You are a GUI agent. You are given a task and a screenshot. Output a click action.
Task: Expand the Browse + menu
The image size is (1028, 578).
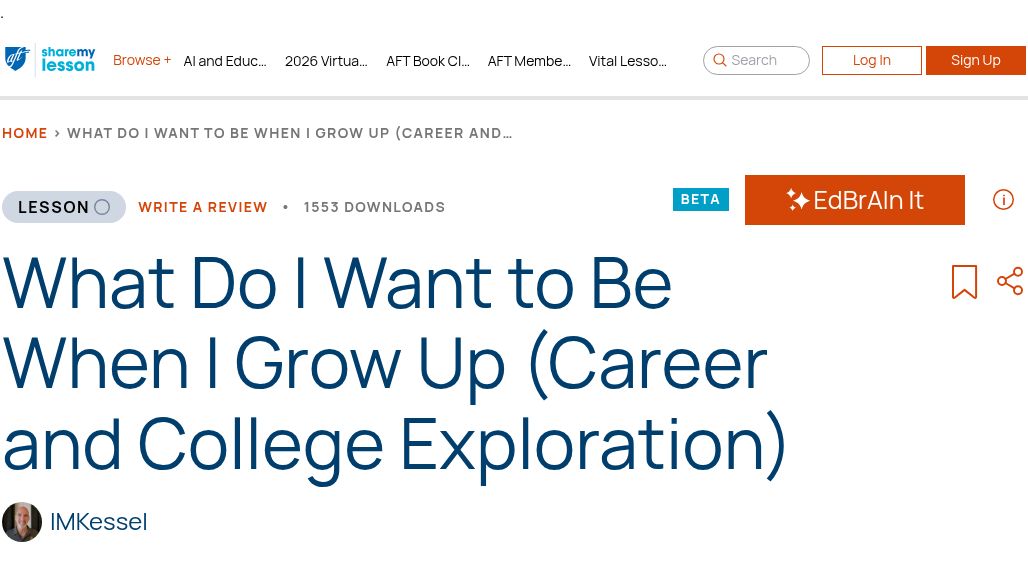[x=141, y=60]
